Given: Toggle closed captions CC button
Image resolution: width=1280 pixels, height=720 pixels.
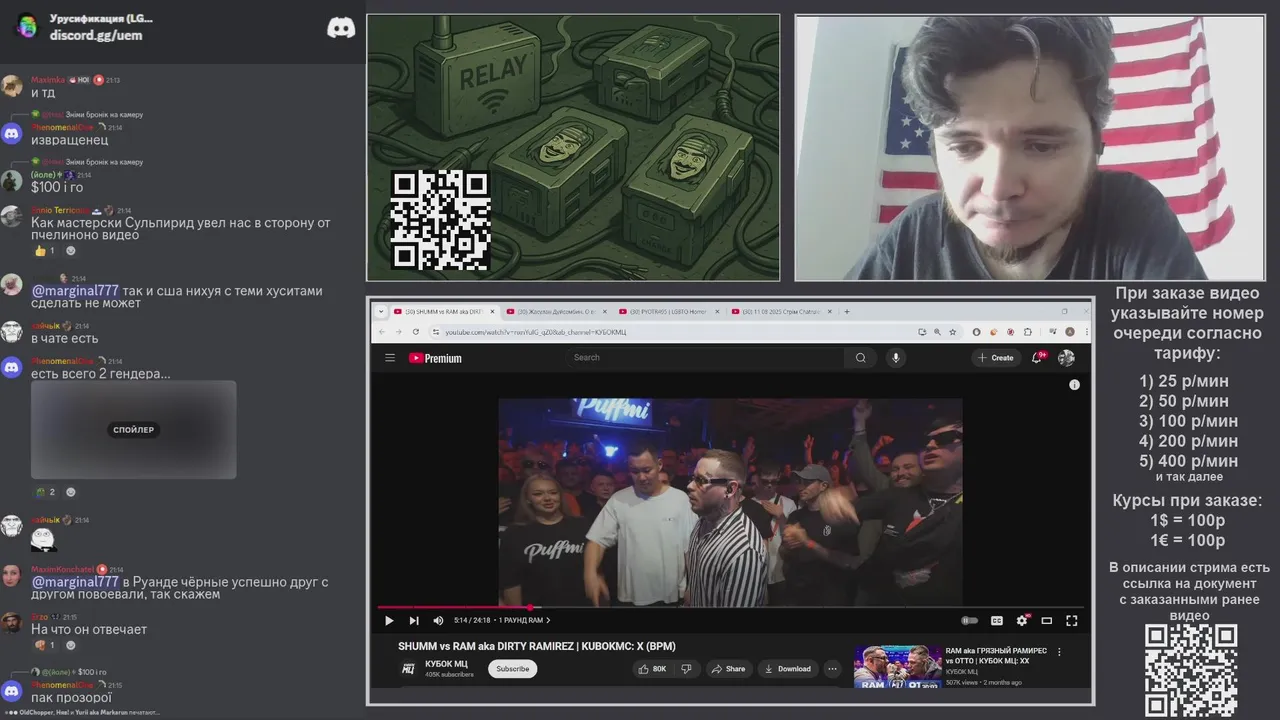Looking at the screenshot, I should 997,620.
